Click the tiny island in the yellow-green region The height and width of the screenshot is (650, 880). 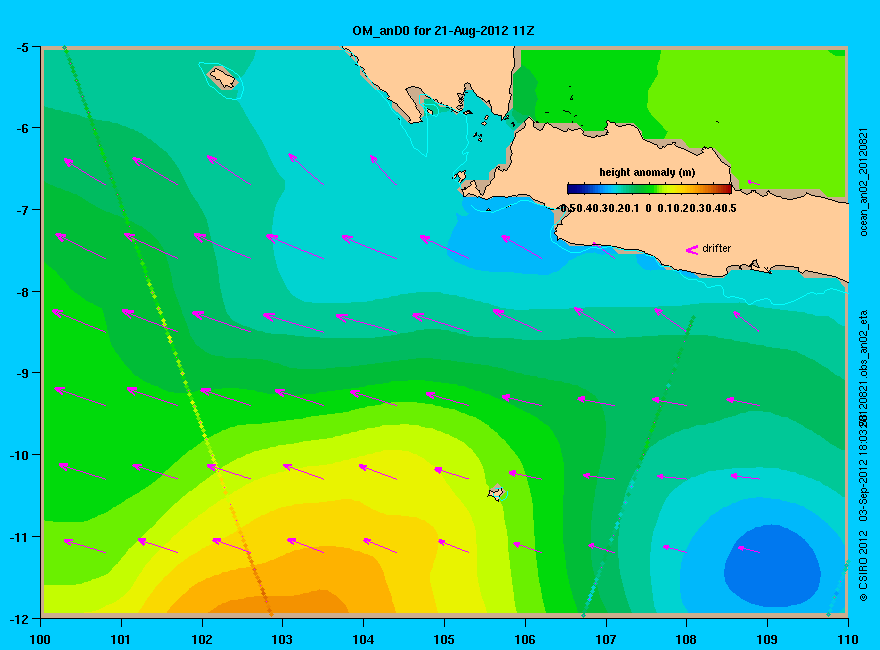pyautogui.click(x=496, y=492)
